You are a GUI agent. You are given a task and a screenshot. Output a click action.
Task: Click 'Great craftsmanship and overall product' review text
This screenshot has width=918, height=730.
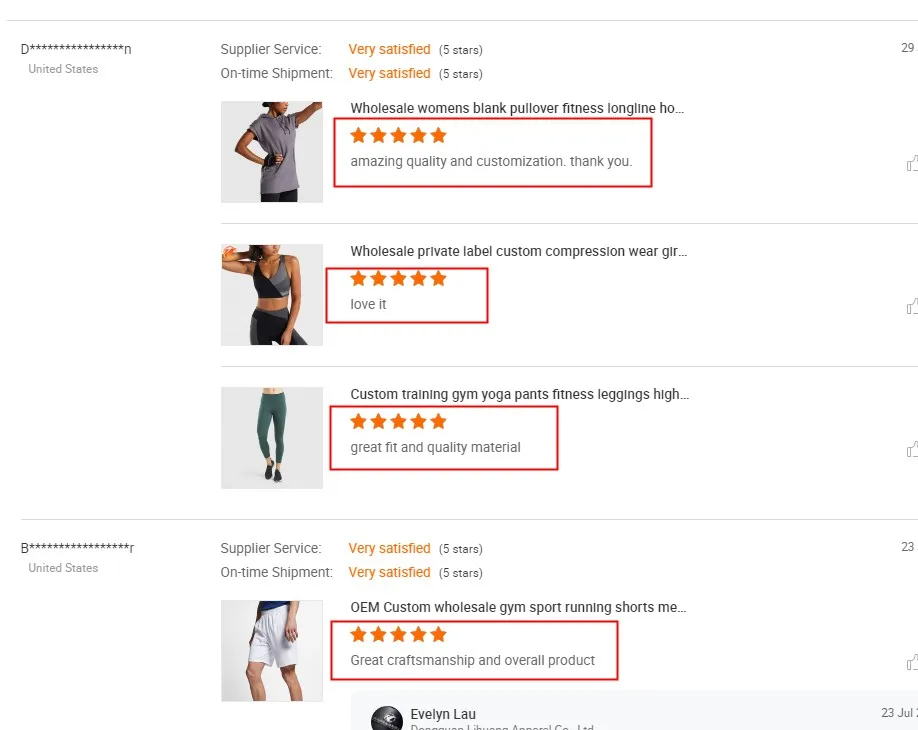[472, 660]
